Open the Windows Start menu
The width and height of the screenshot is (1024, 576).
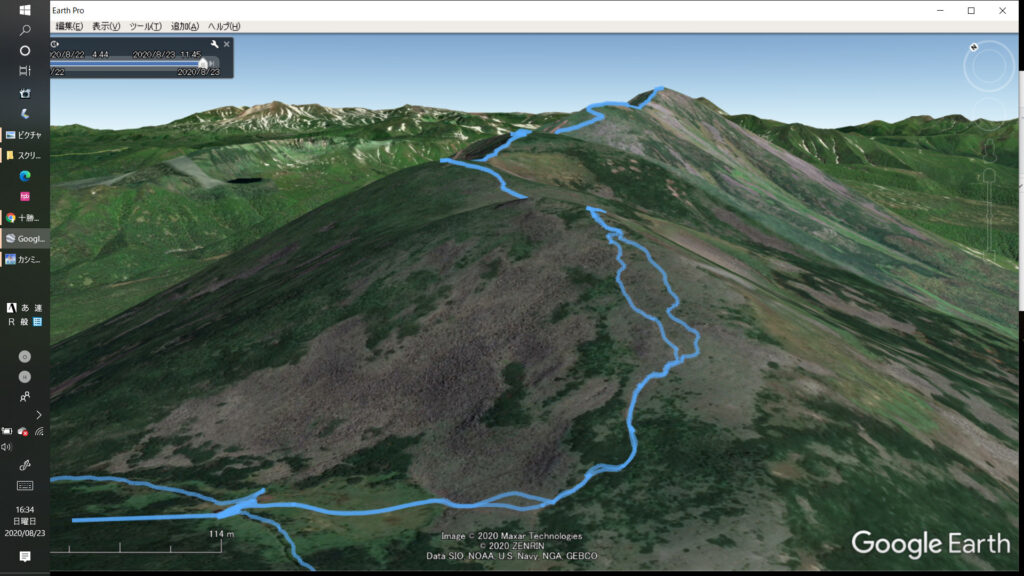25,10
